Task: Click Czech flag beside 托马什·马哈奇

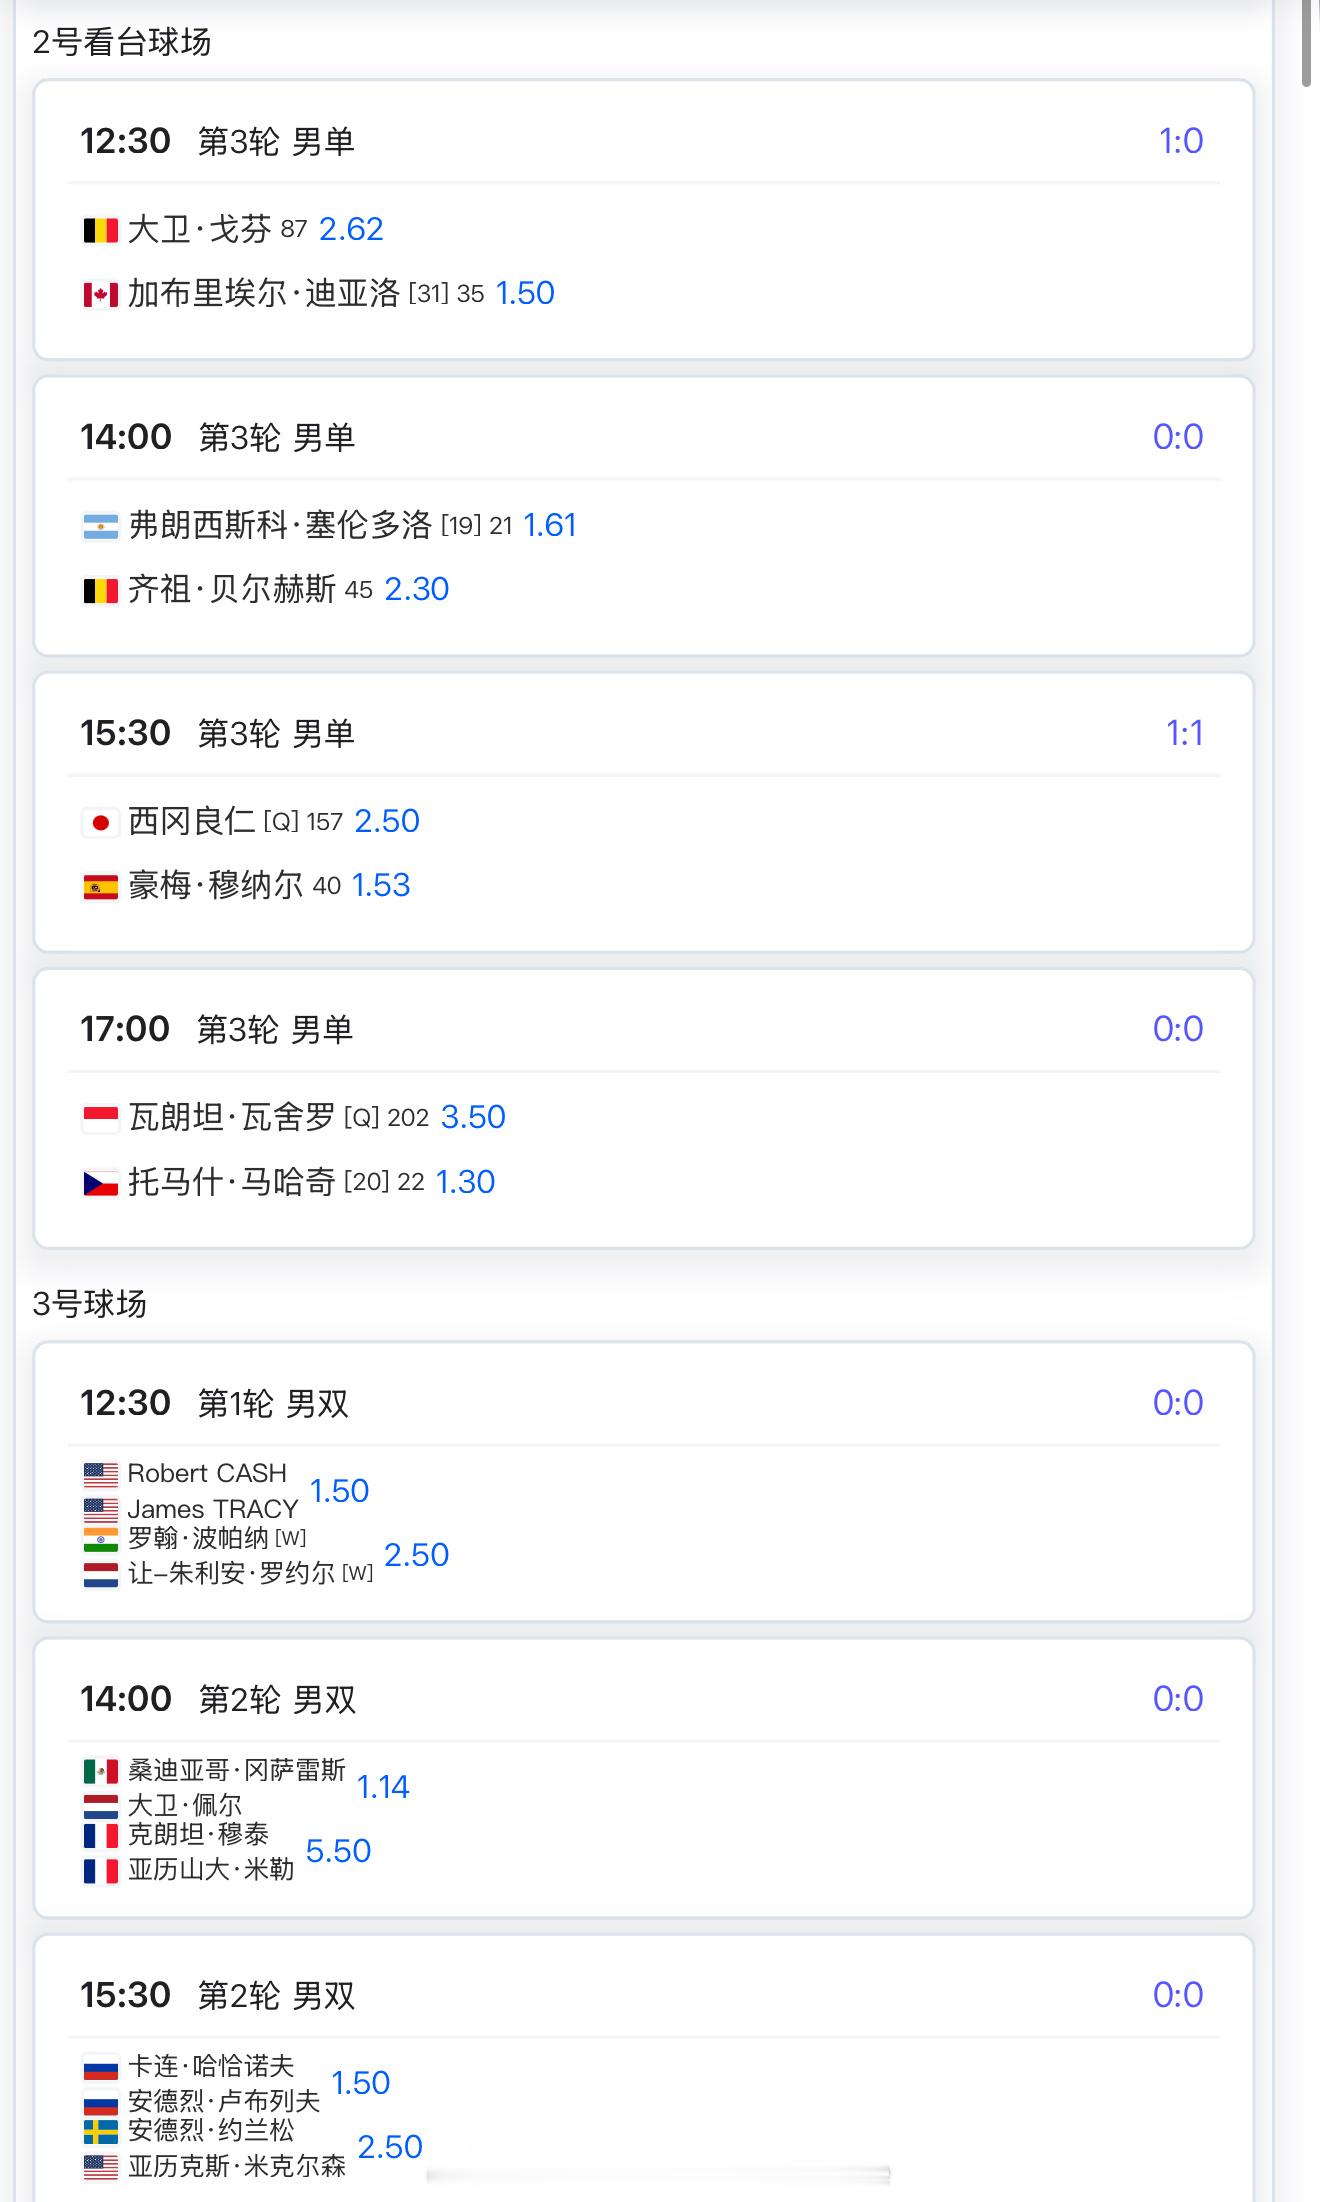Action: (100, 1184)
